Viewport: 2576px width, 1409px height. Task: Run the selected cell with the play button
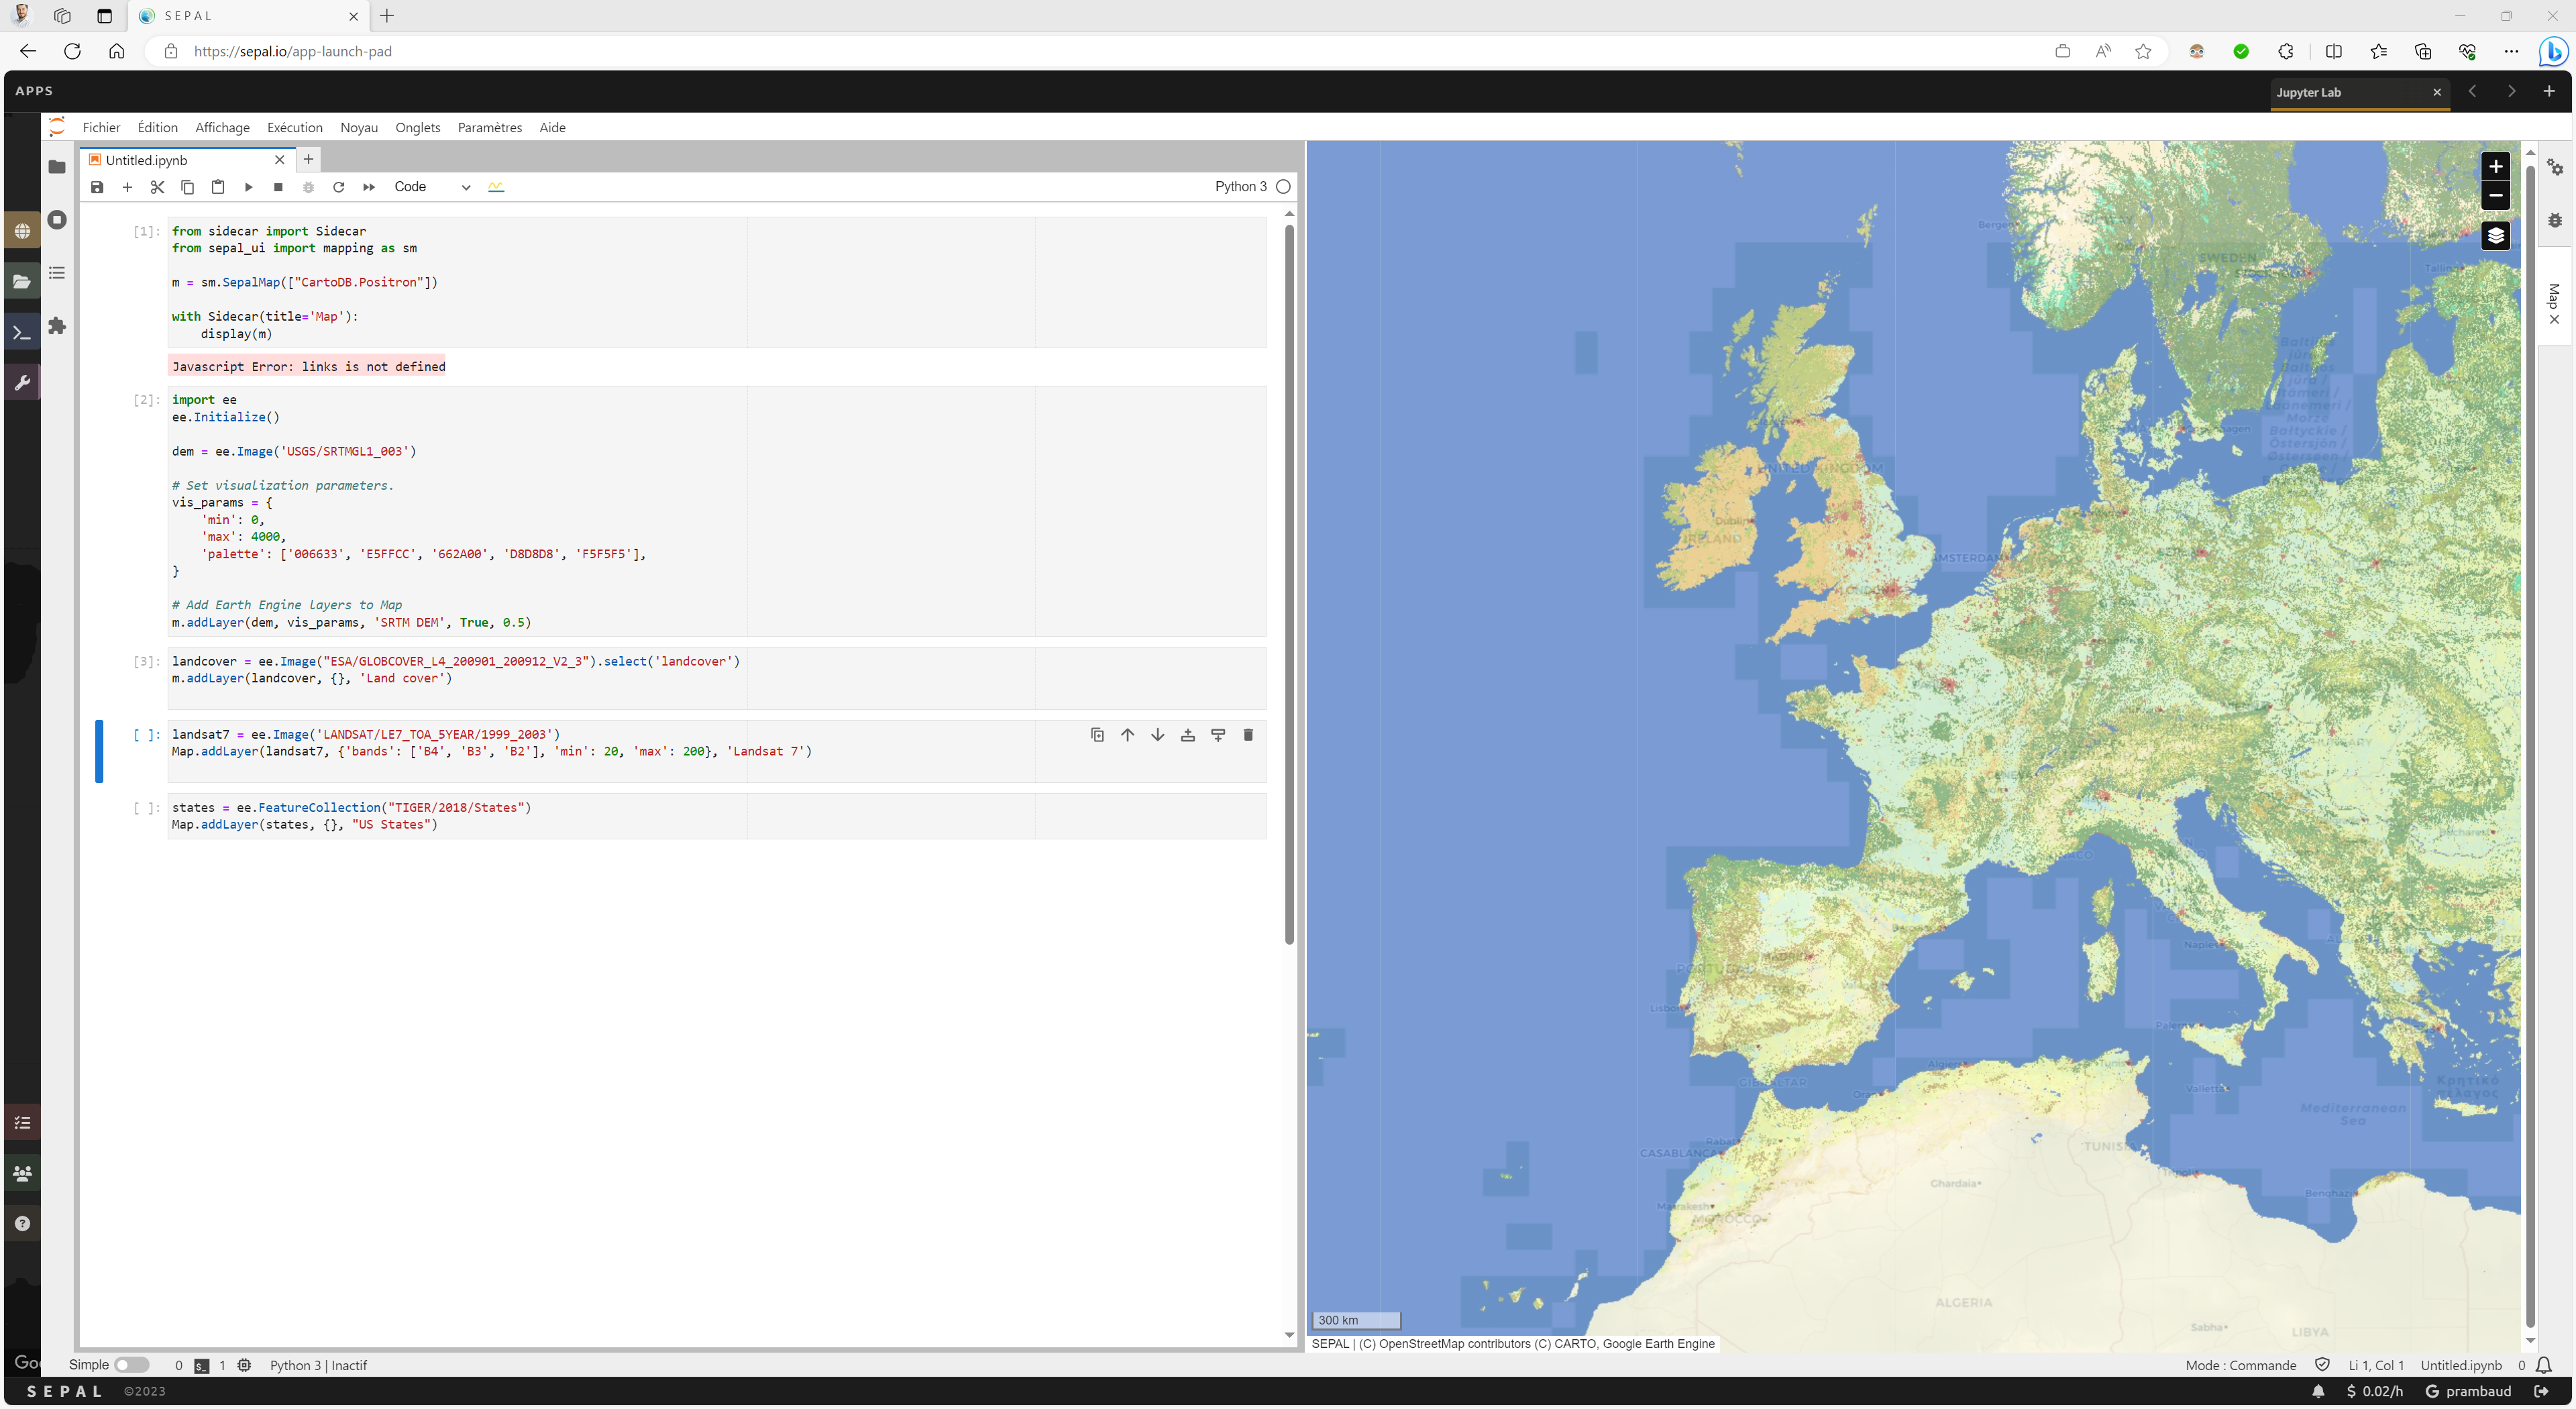click(x=248, y=187)
